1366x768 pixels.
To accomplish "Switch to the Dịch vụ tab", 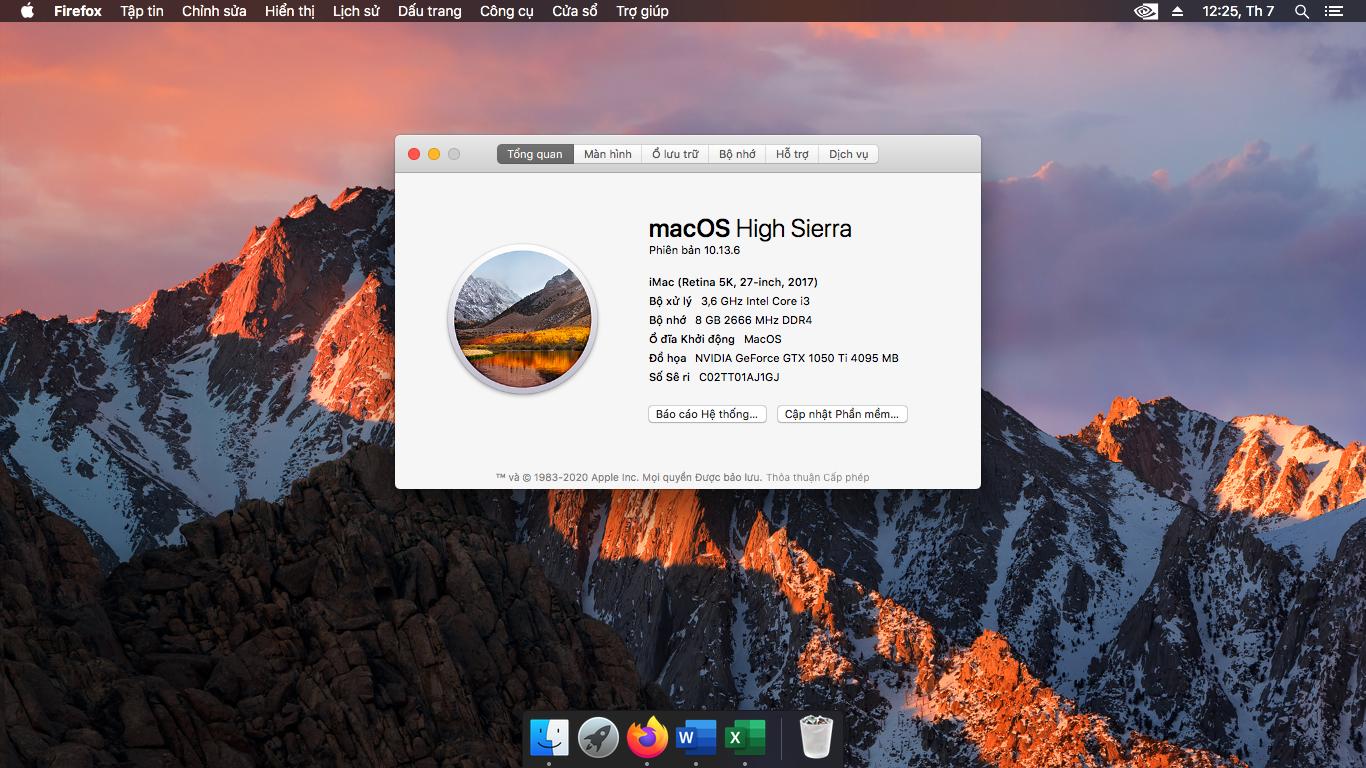I will 848,154.
